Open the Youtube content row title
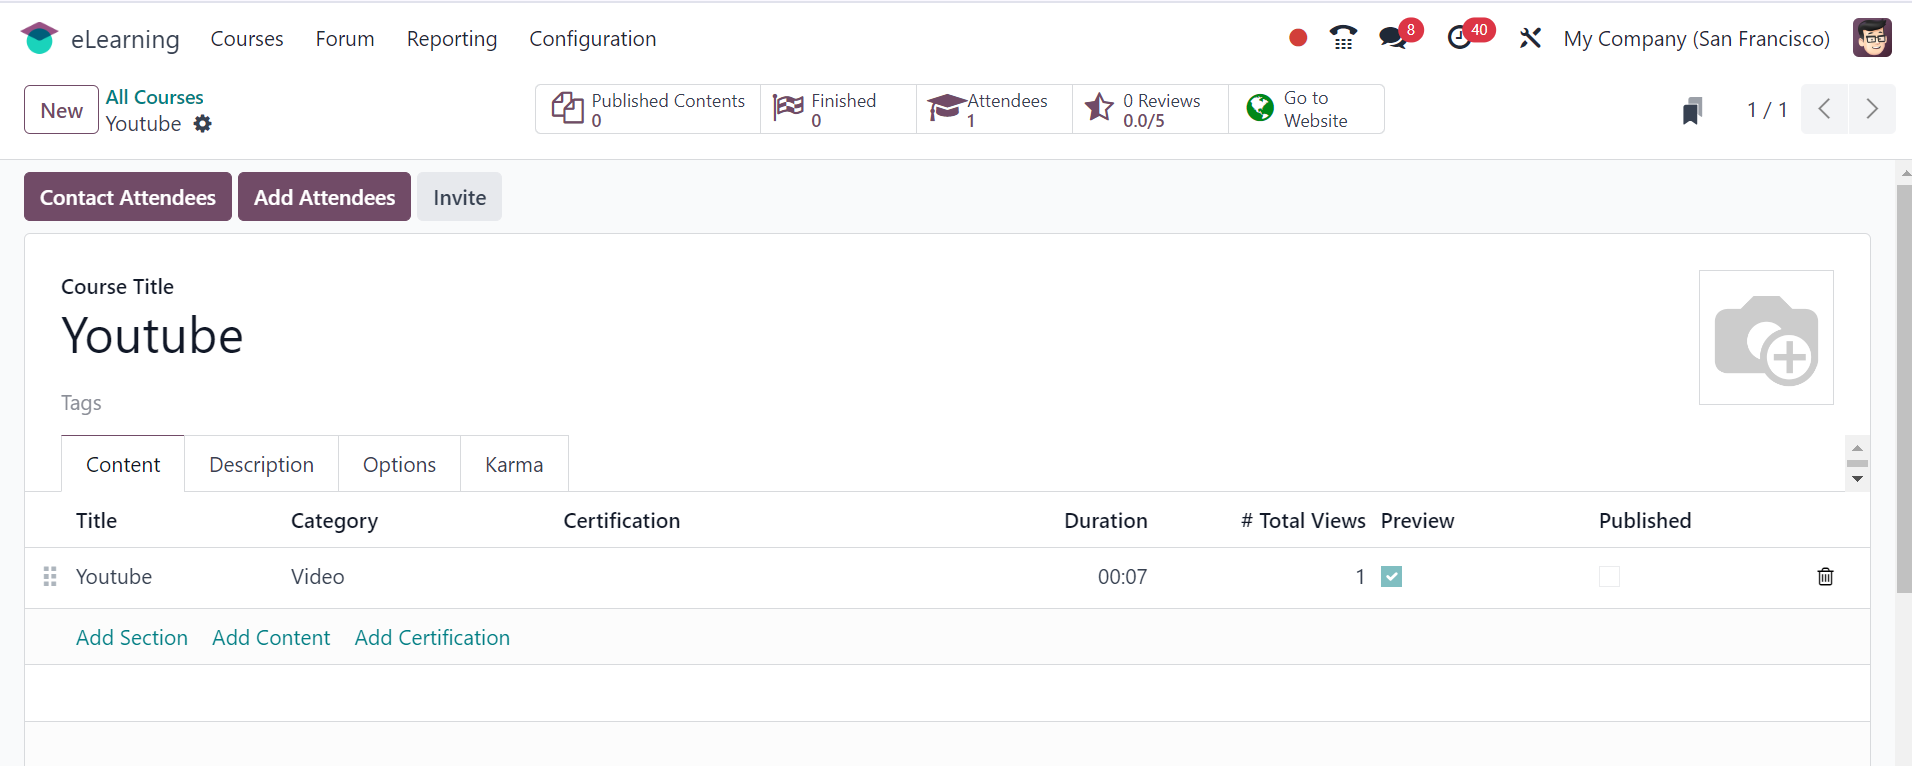Screen dimensions: 1912x766 click(x=114, y=577)
